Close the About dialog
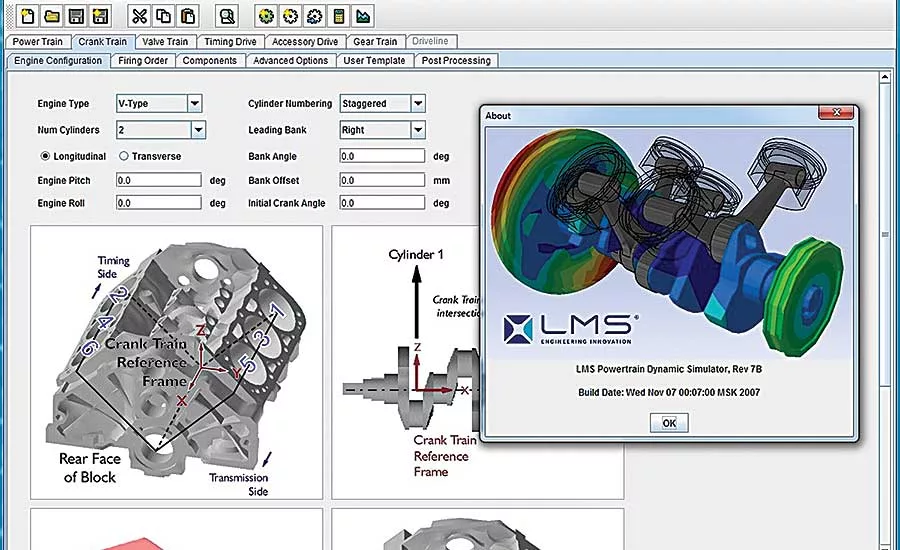The width and height of the screenshot is (900, 550). [836, 113]
